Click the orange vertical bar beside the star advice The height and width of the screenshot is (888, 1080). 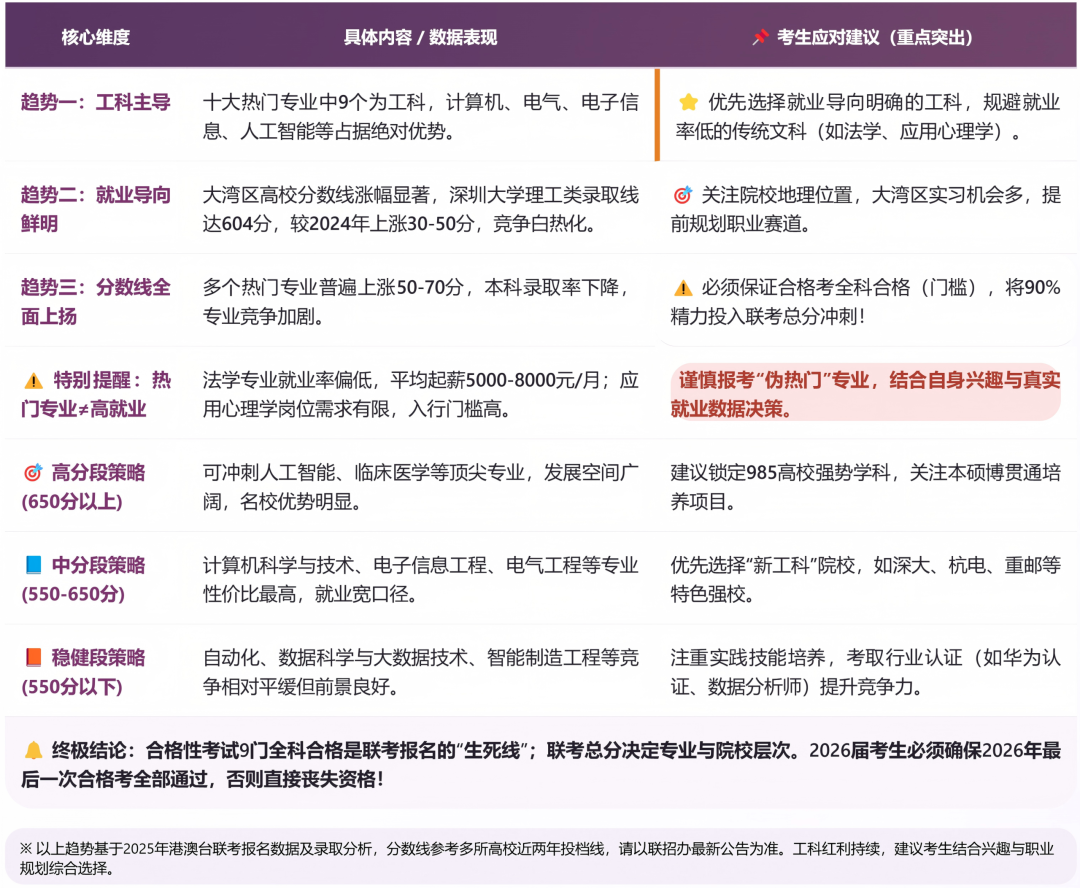point(657,115)
